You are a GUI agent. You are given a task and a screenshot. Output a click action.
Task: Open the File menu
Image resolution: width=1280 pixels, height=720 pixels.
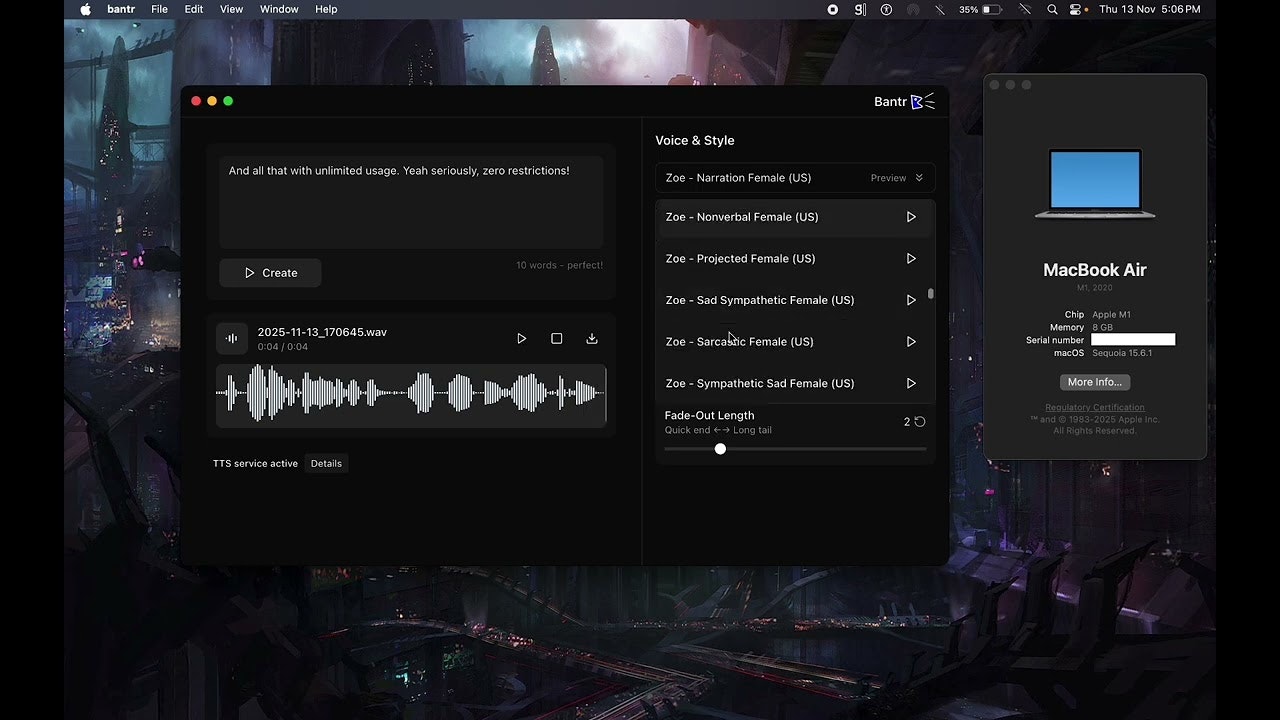coord(159,9)
